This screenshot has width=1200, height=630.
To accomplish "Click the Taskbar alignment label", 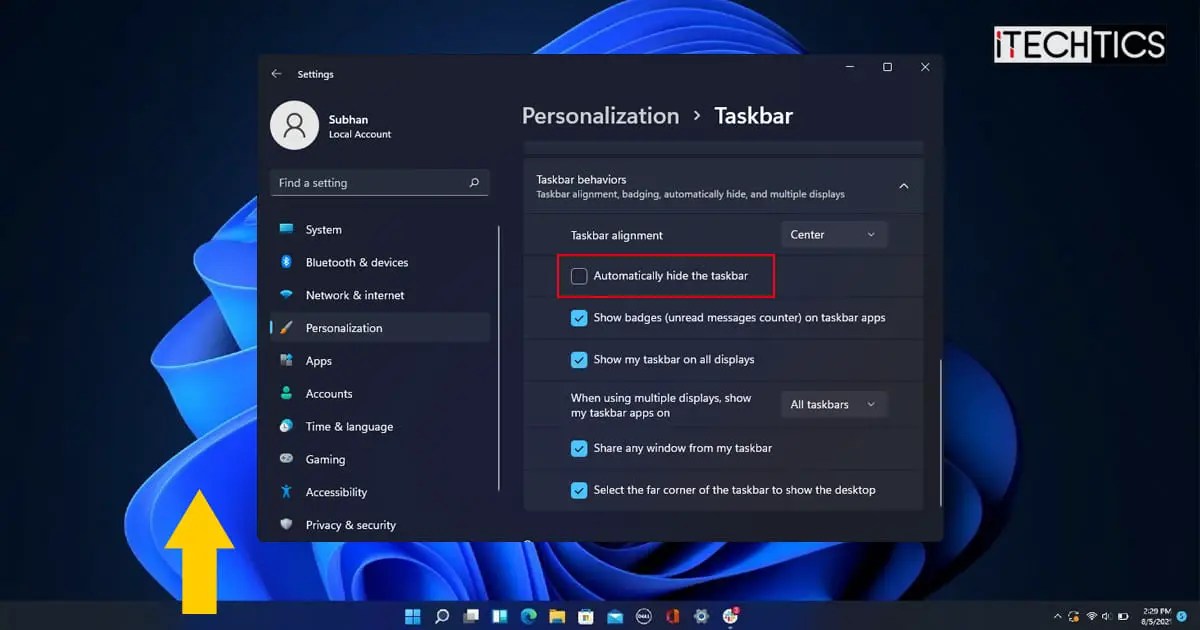I will (x=617, y=236).
